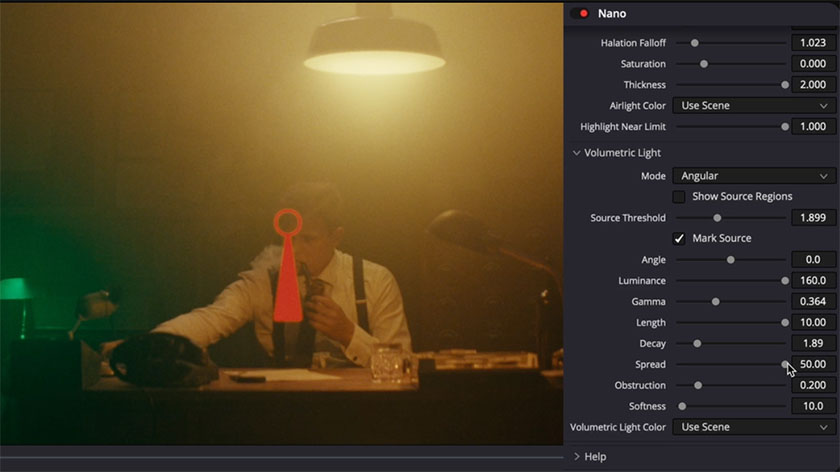Click the Spread slider handle
The width and height of the screenshot is (840, 472).
pos(785,365)
